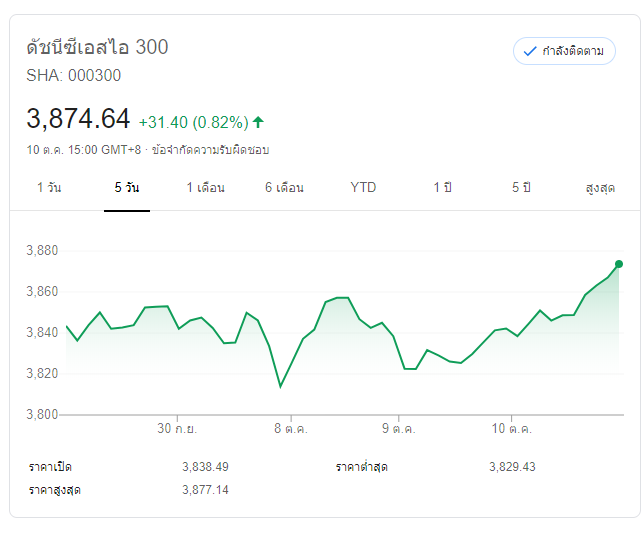Switch to the 6 เดือน tab
The width and height of the screenshot is (644, 535).
click(284, 188)
